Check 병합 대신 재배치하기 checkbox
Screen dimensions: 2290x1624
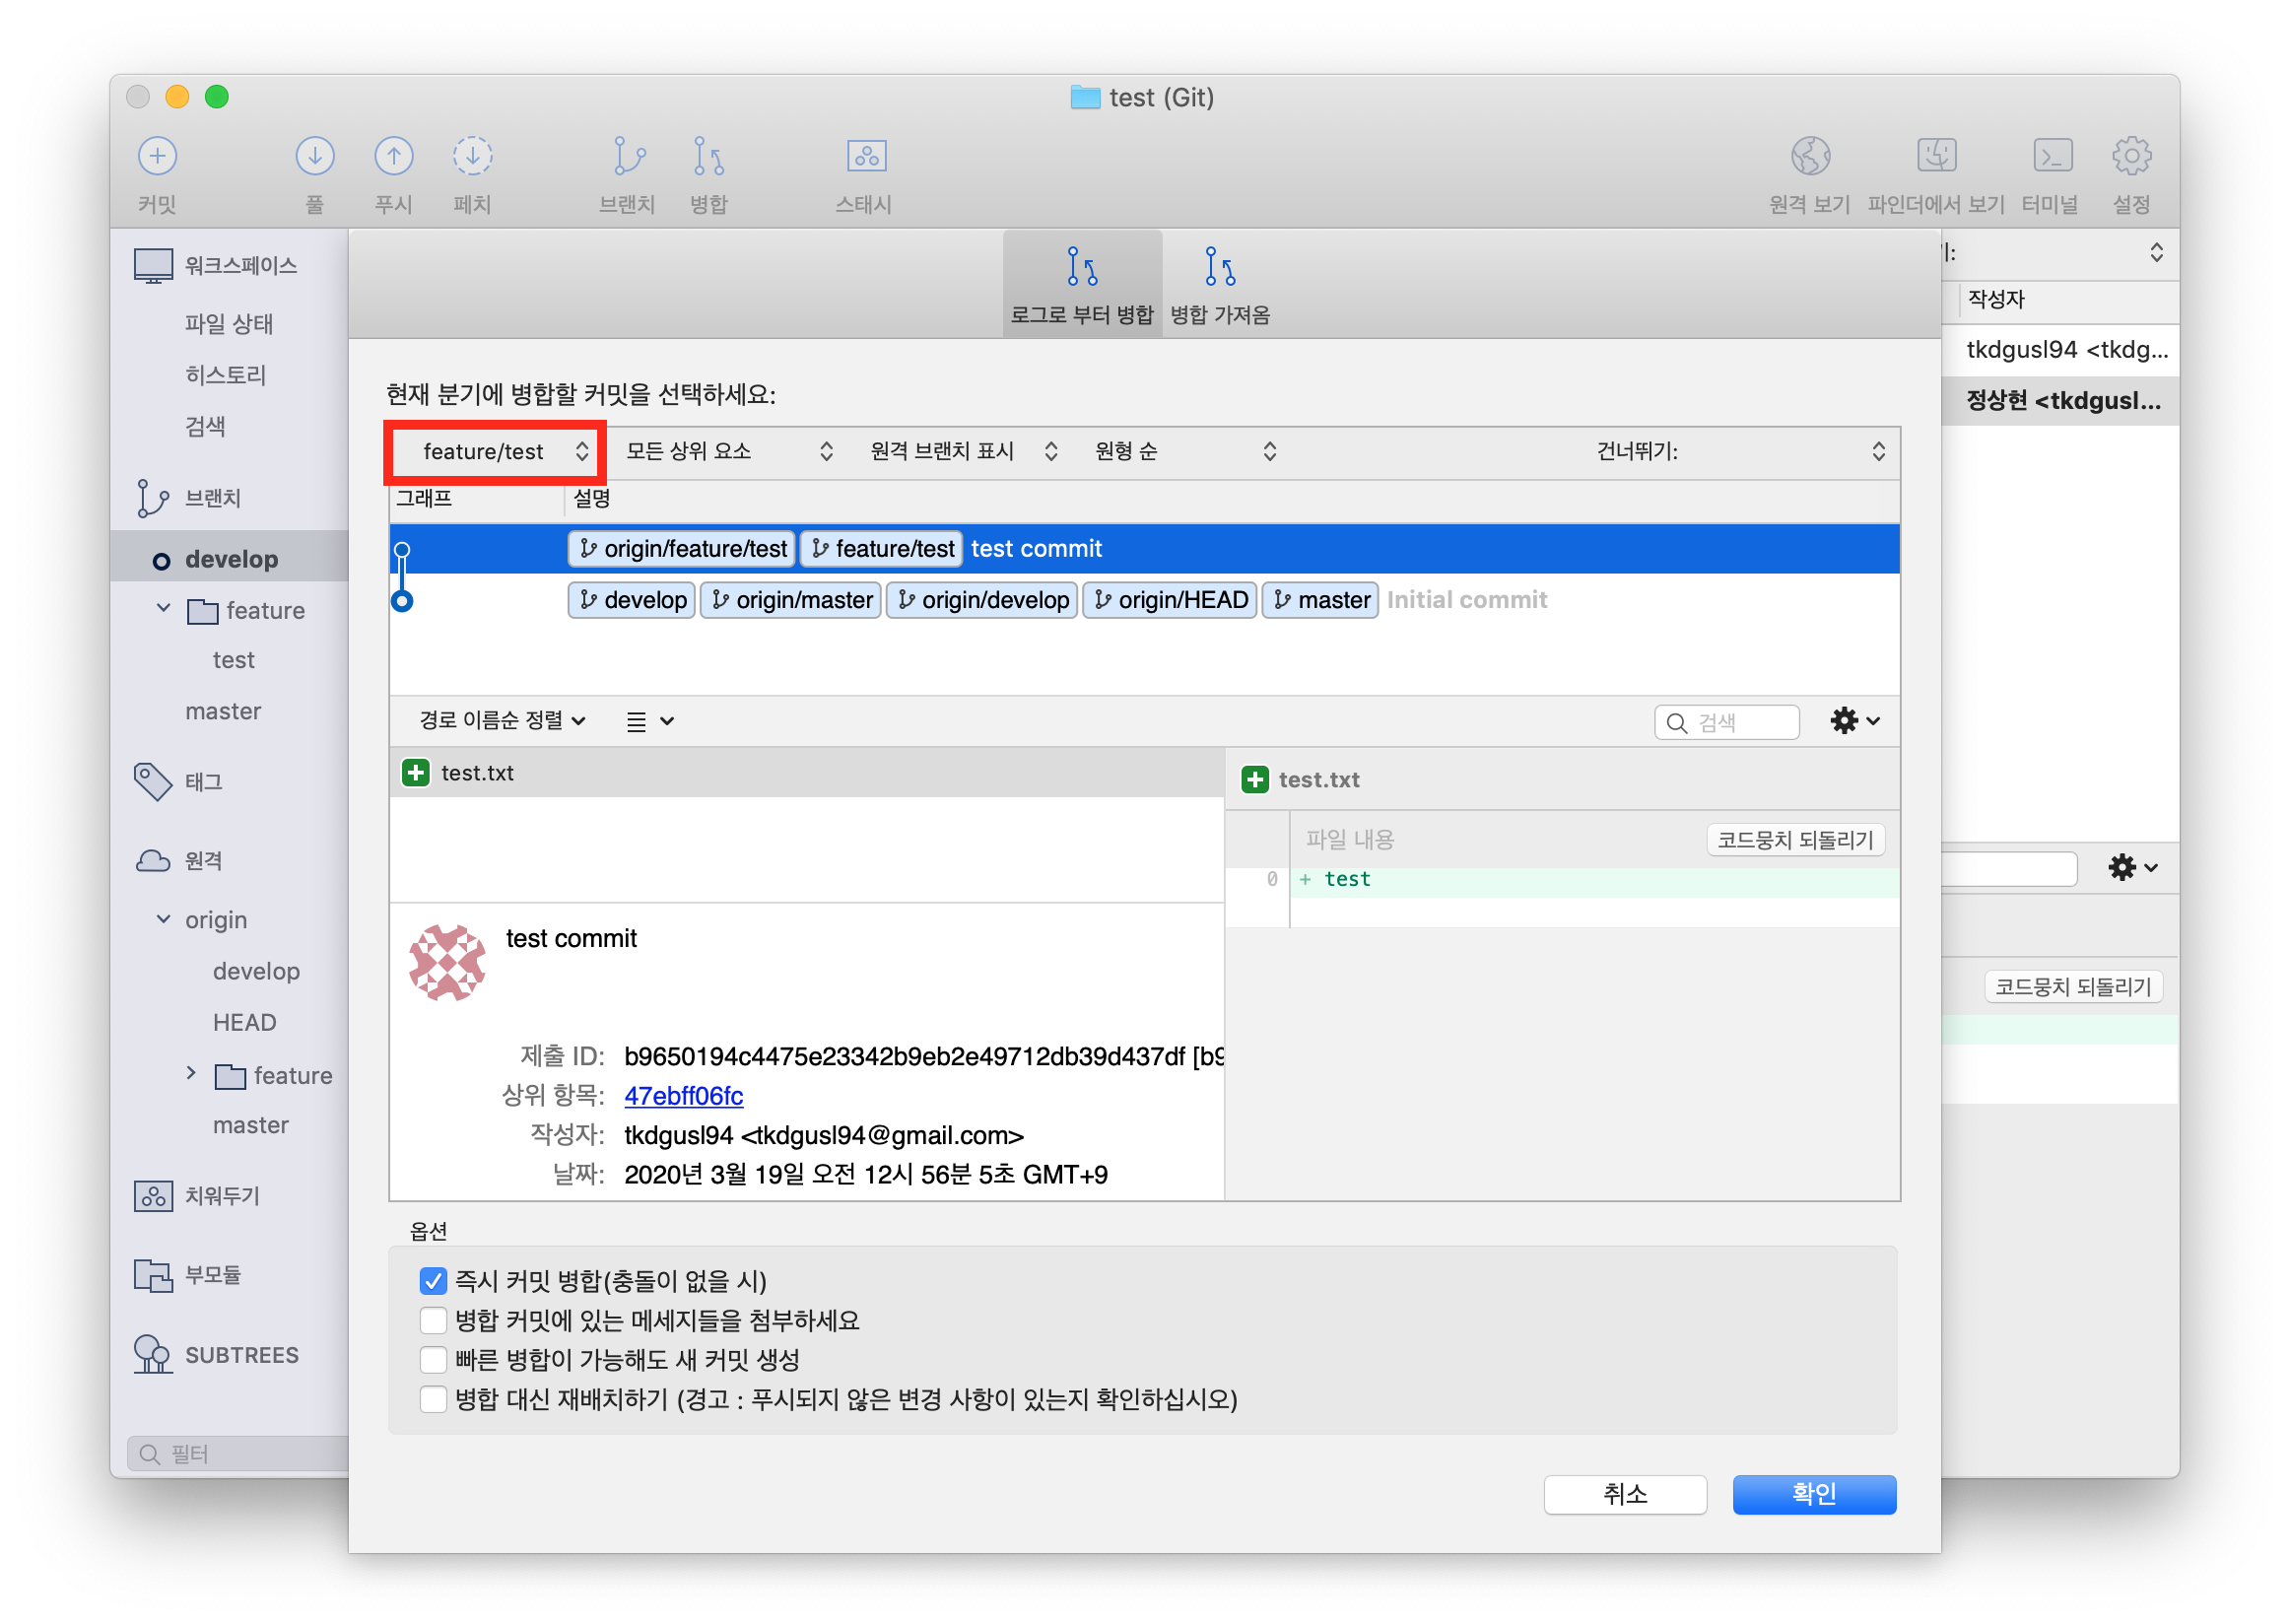pyautogui.click(x=433, y=1399)
